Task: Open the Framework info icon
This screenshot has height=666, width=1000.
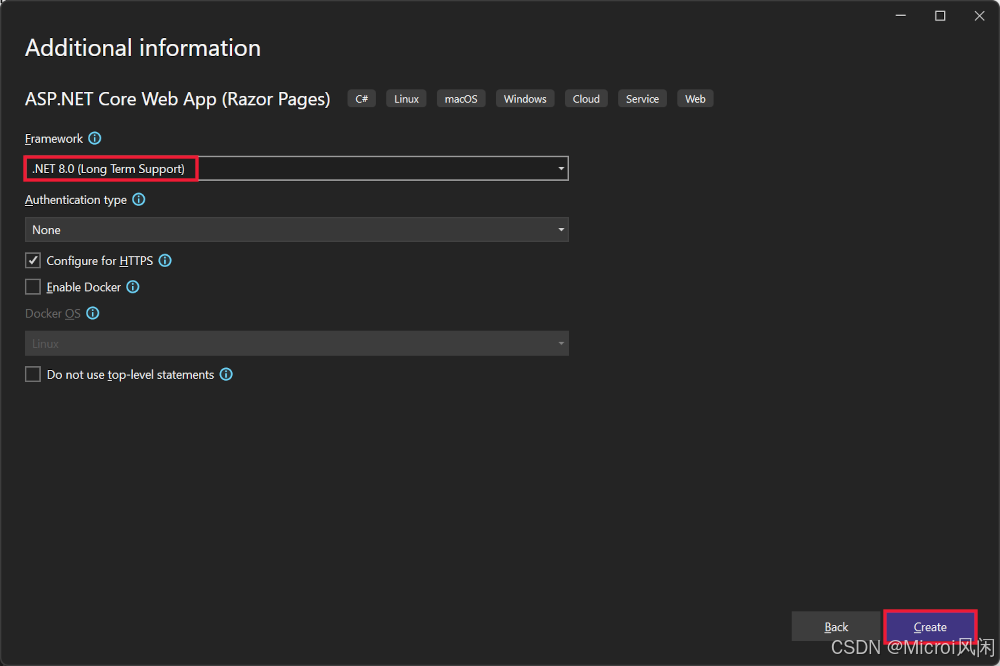Action: tap(94, 138)
